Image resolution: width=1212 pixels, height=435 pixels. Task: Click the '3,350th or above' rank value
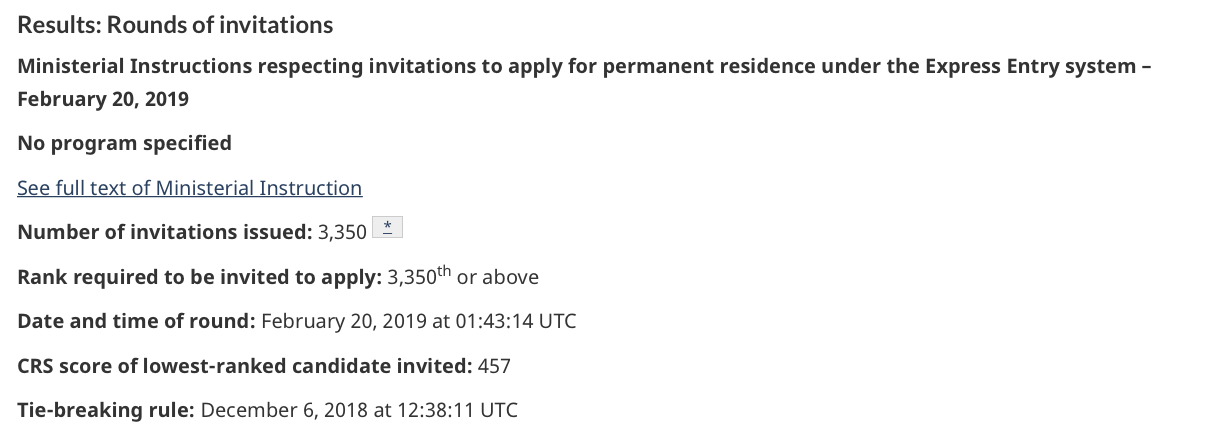pyautogui.click(x=462, y=277)
